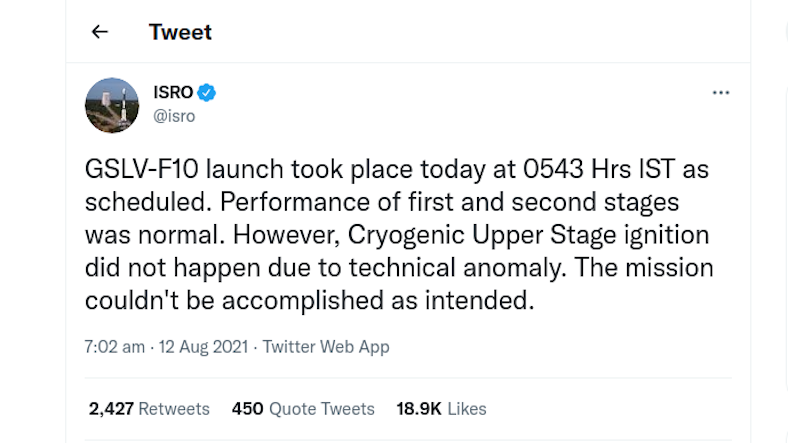Image resolution: width=788 pixels, height=443 pixels.
Task: Click the 450 quote count number
Action: (x=247, y=408)
